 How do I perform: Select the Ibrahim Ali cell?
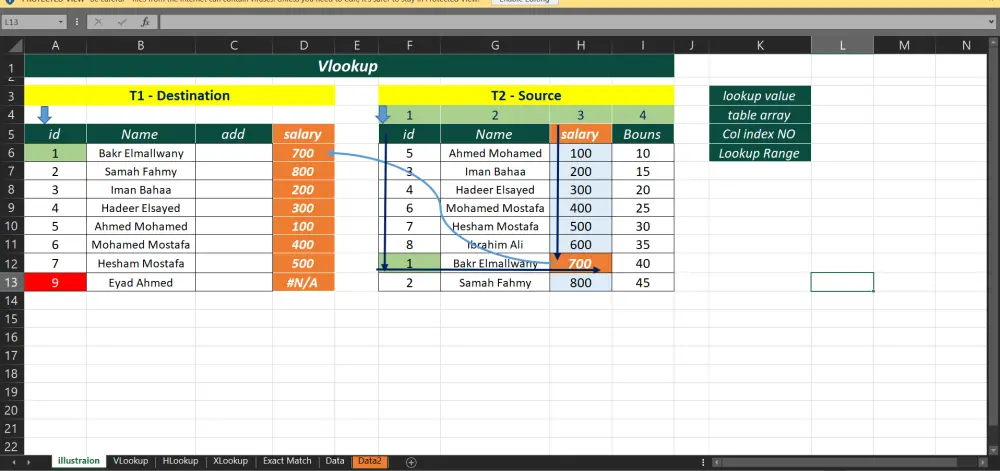(x=495, y=245)
